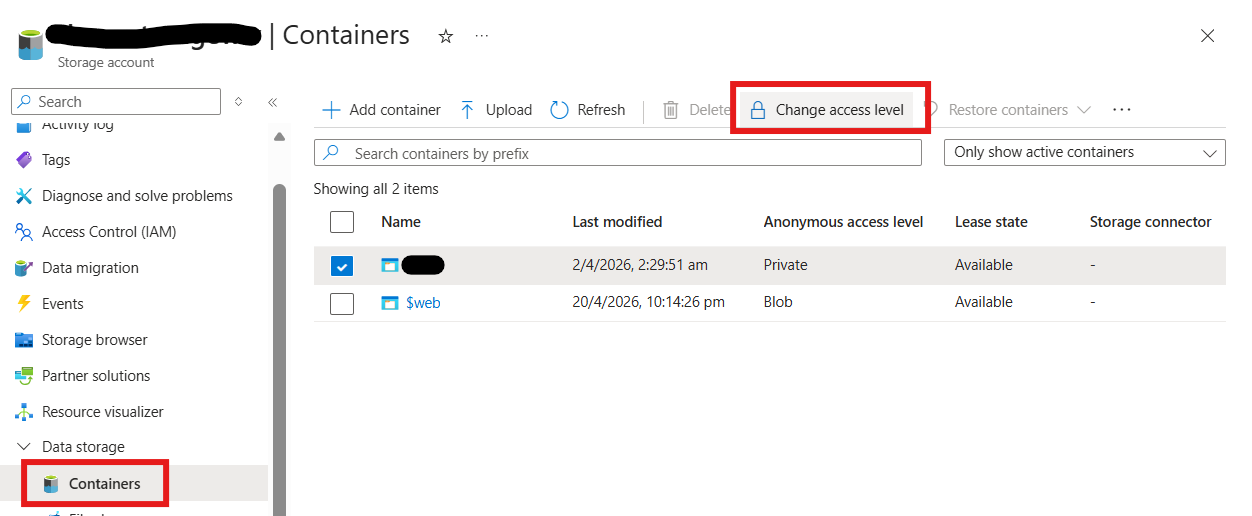Uncheck the selected Private container checkbox

(342, 266)
